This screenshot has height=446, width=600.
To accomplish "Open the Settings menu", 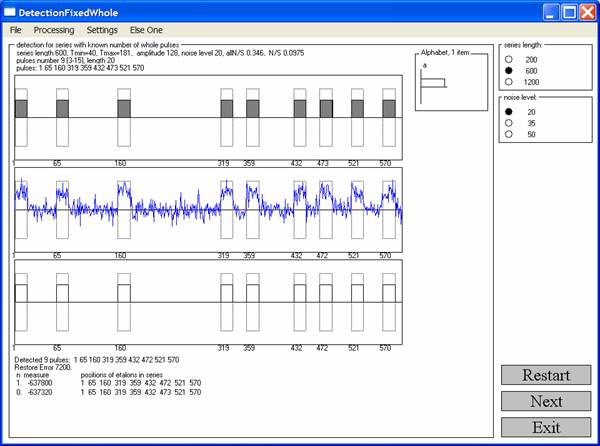I will point(102,30).
